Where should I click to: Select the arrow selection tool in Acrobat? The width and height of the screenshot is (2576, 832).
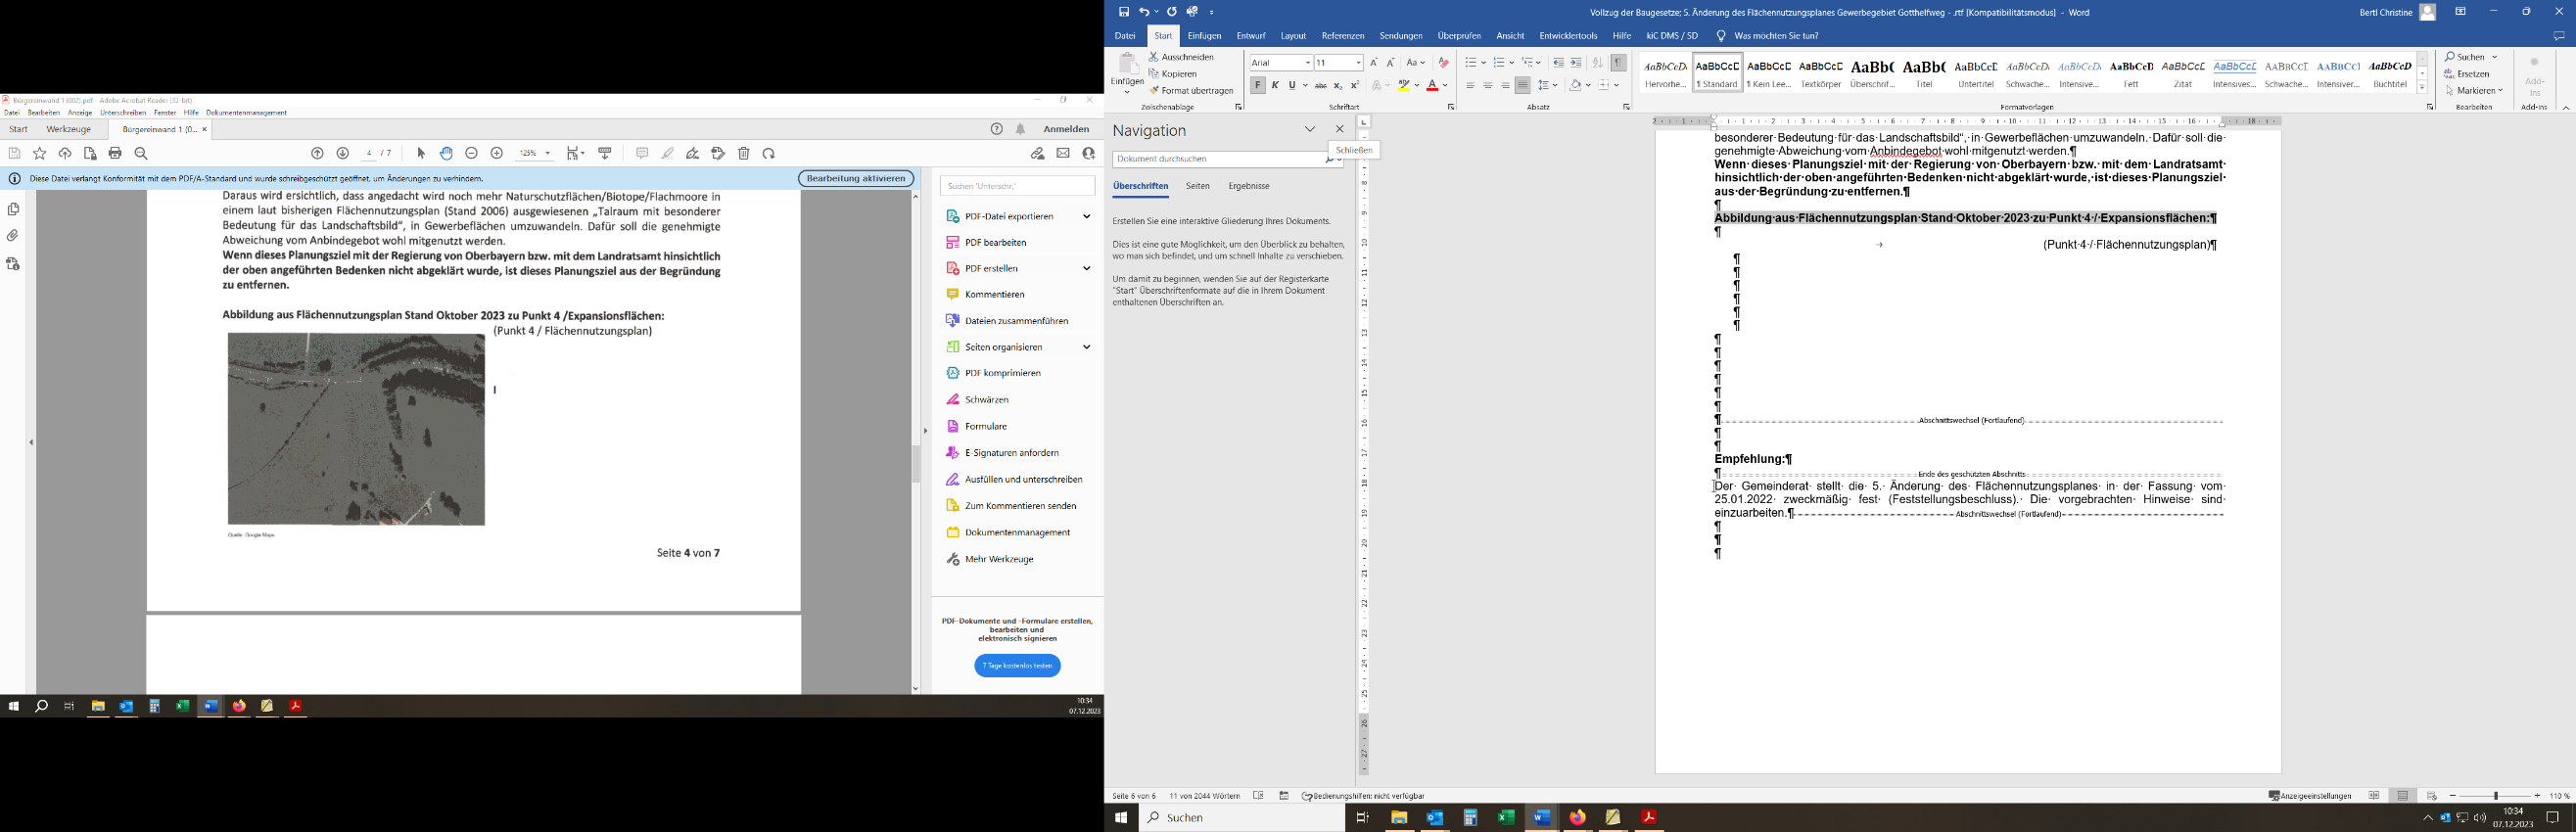point(421,153)
